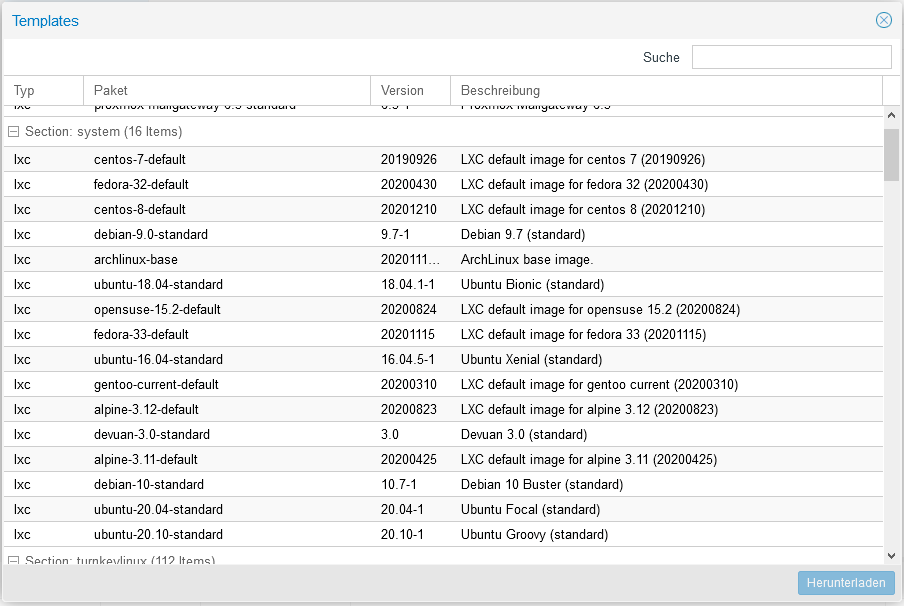
Task: Select the fedora-32-default template row
Action: 443,185
